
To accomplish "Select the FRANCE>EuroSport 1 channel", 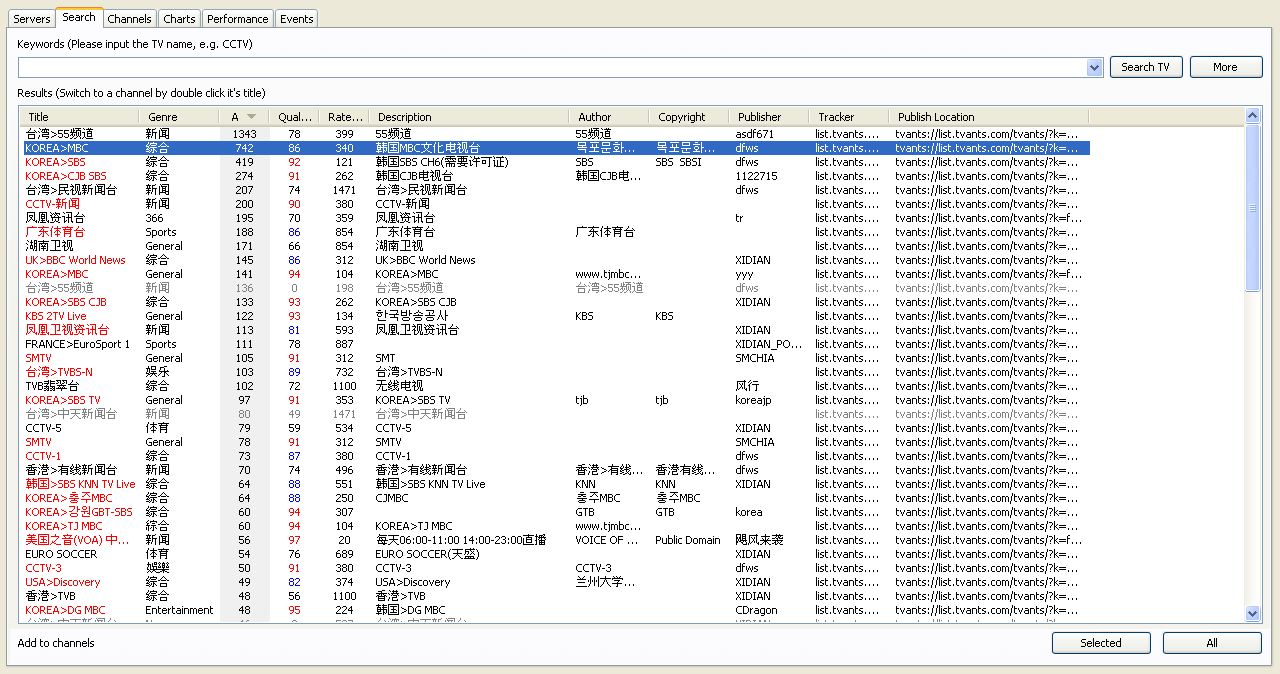I will [555, 344].
